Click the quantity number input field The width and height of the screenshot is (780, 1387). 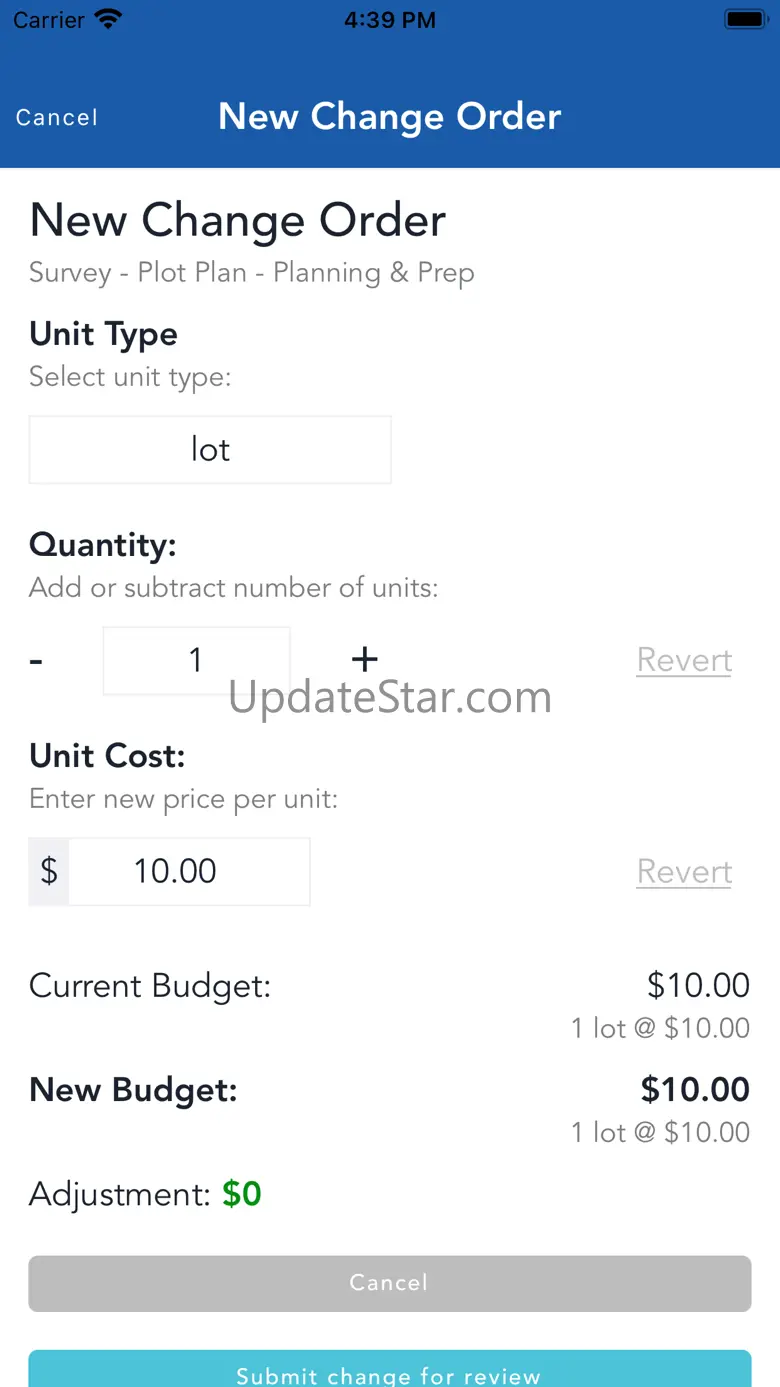tap(197, 660)
